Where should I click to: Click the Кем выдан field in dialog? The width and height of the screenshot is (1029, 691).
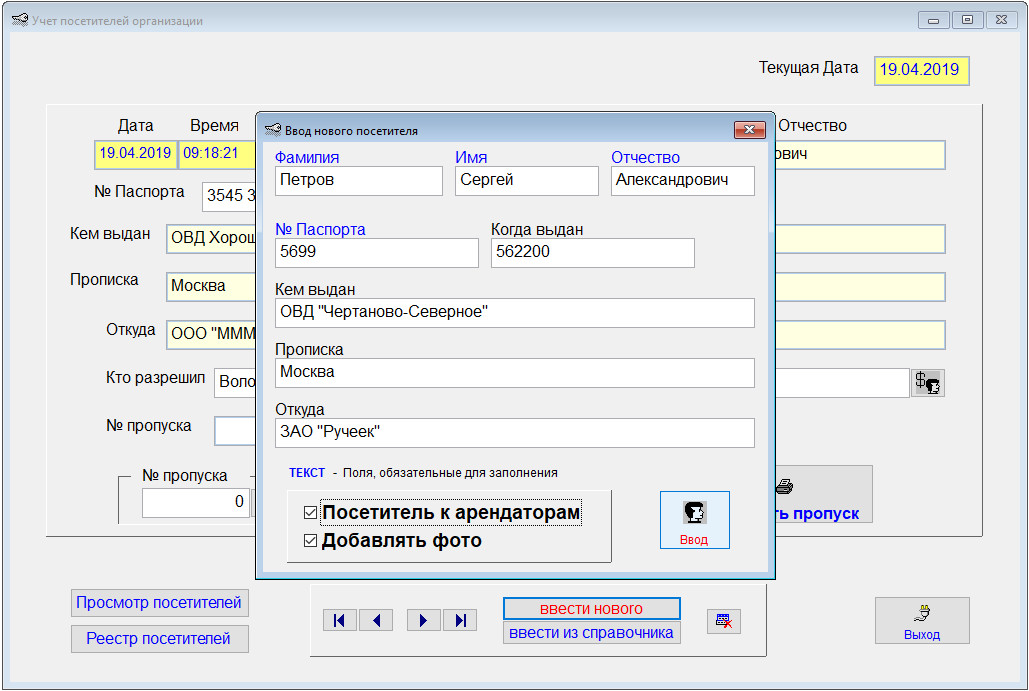coord(514,313)
